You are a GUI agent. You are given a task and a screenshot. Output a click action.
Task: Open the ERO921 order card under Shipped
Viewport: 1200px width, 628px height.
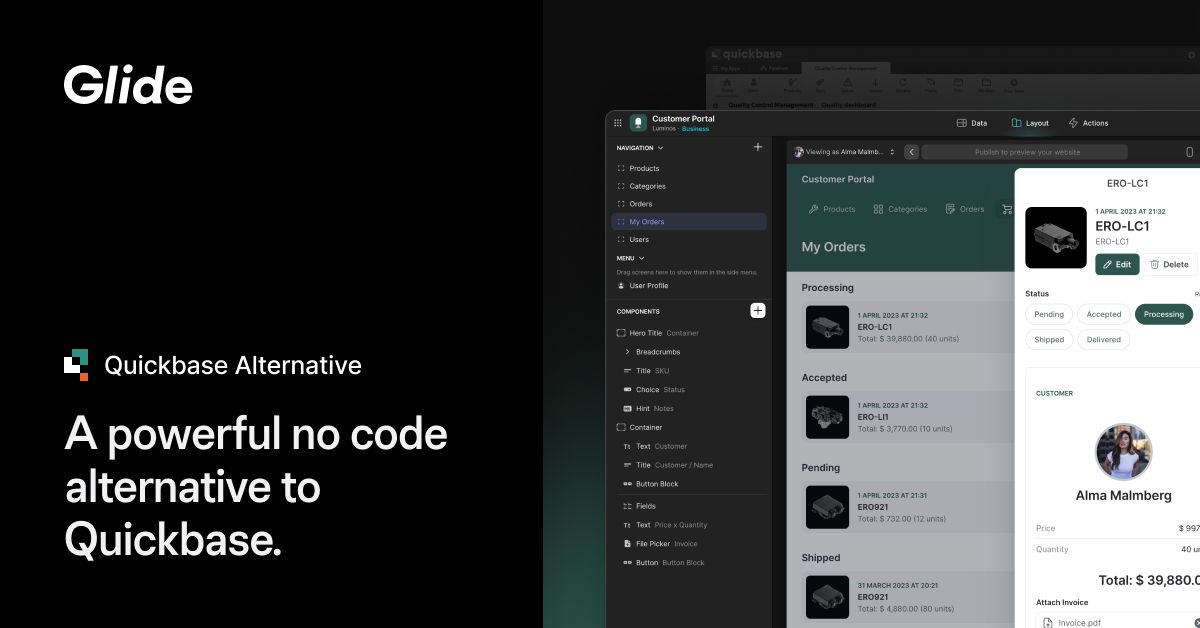coord(908,596)
